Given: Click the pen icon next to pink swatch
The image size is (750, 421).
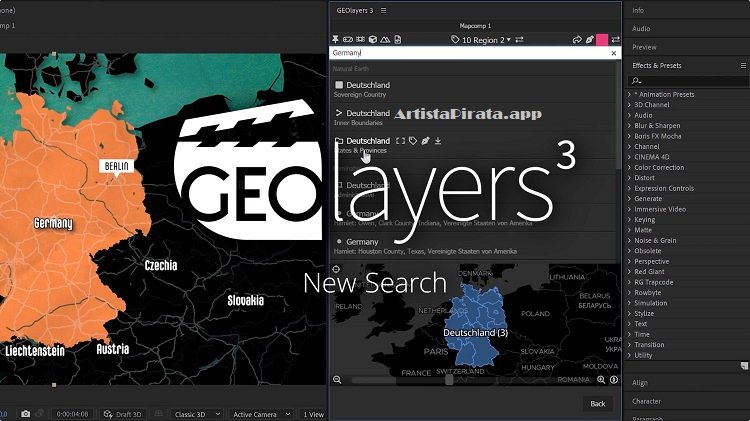Looking at the screenshot, I should pyautogui.click(x=589, y=39).
